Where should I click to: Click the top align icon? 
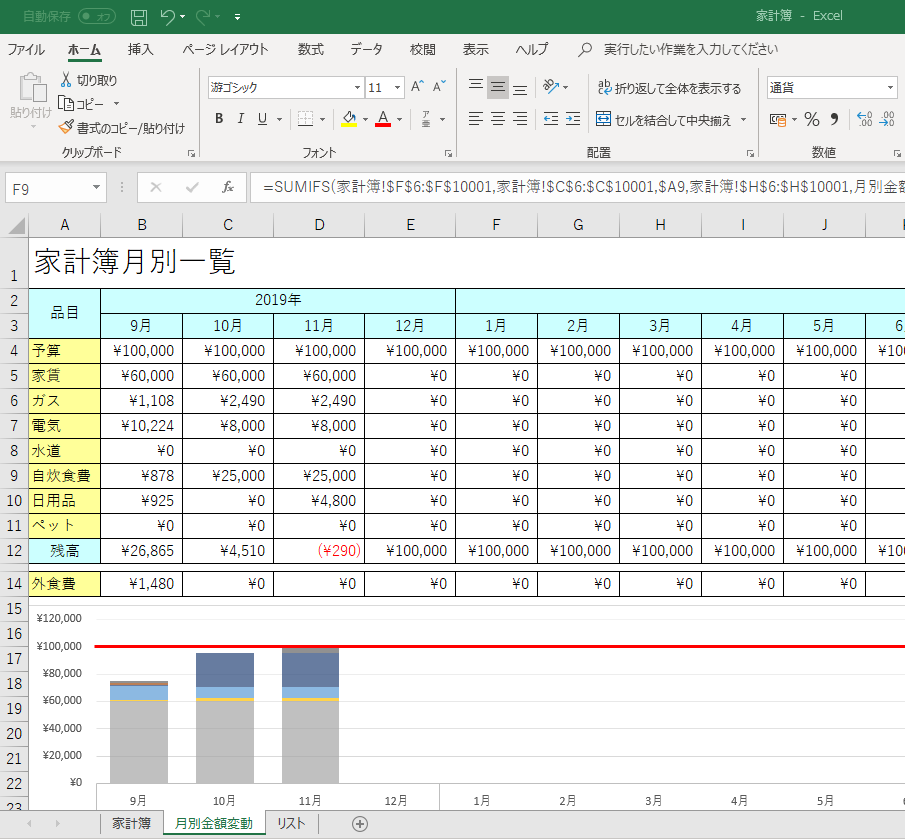[x=476, y=87]
